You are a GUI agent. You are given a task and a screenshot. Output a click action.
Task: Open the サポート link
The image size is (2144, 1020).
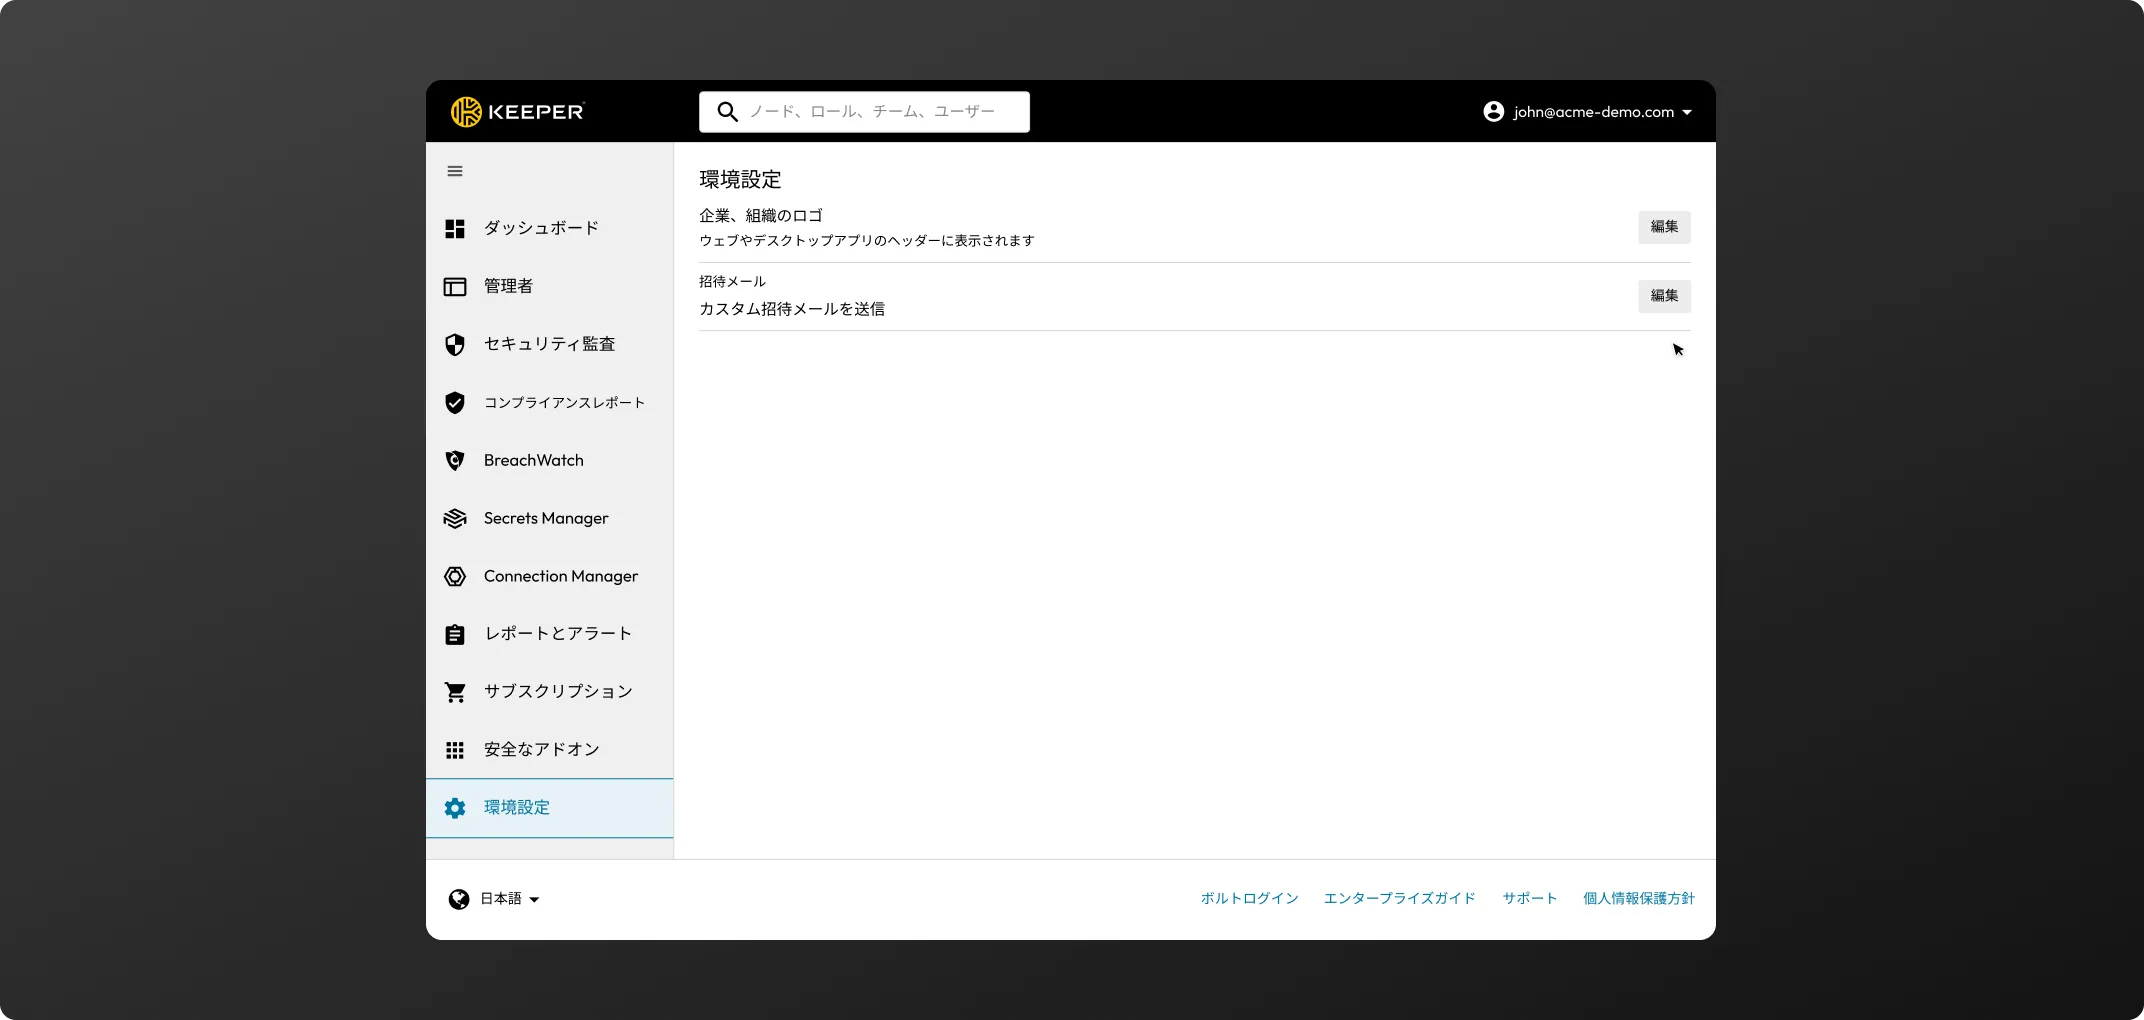(1529, 899)
